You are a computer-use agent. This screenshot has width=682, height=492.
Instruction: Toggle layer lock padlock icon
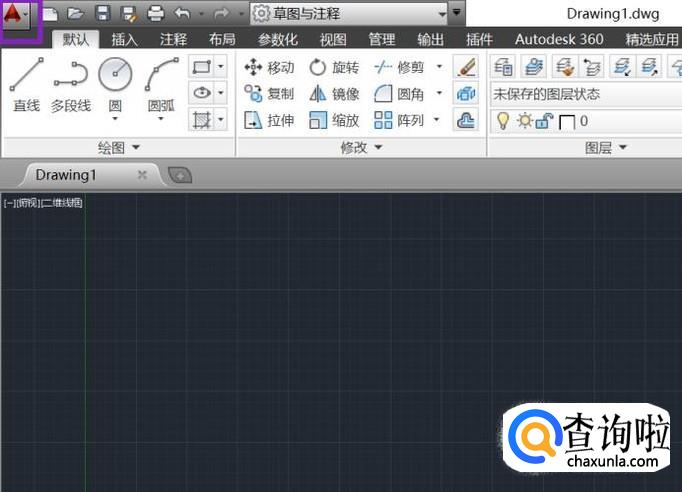[543, 121]
